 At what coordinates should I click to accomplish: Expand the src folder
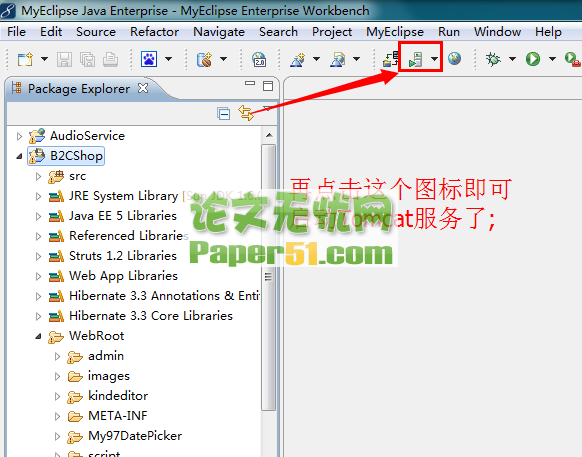38,176
